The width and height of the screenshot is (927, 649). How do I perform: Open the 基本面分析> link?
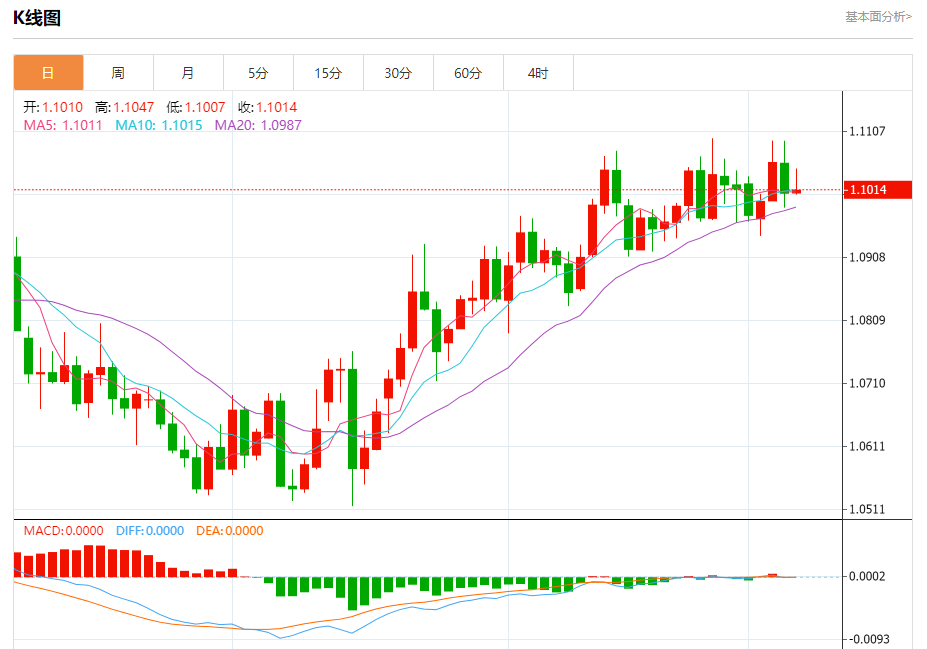coord(878,17)
